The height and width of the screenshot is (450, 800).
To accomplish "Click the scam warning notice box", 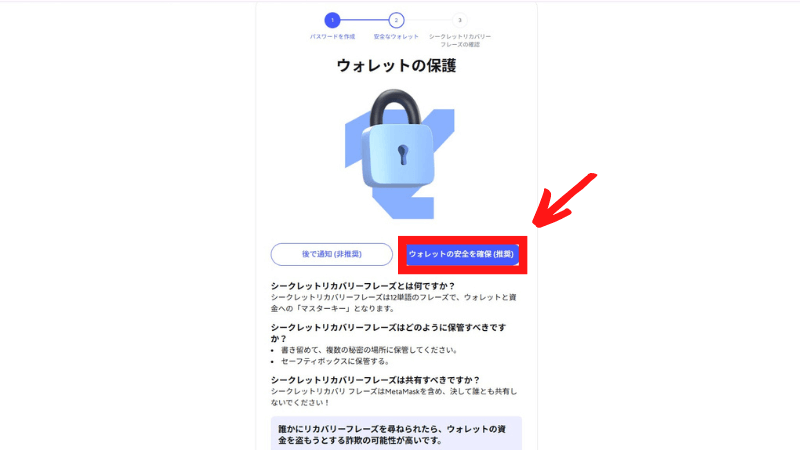I will tap(396, 434).
